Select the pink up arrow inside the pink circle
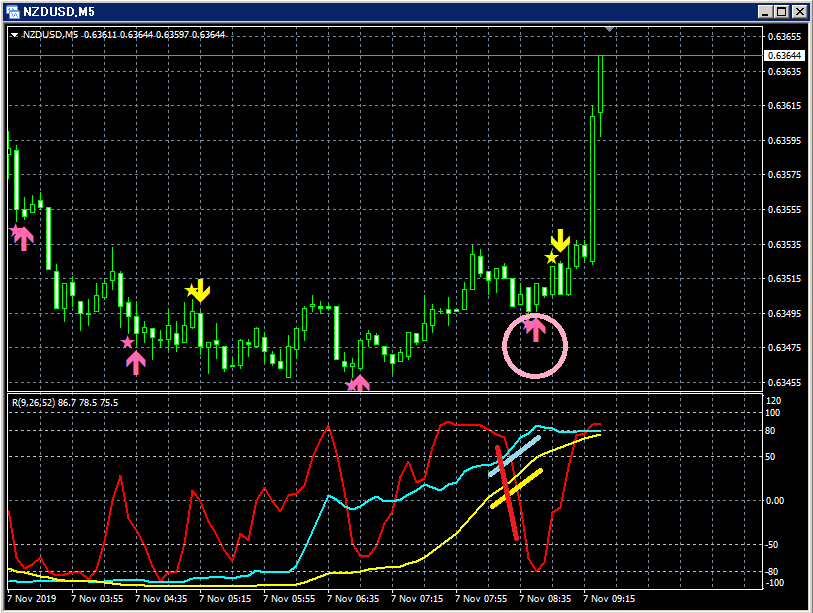 tap(535, 330)
